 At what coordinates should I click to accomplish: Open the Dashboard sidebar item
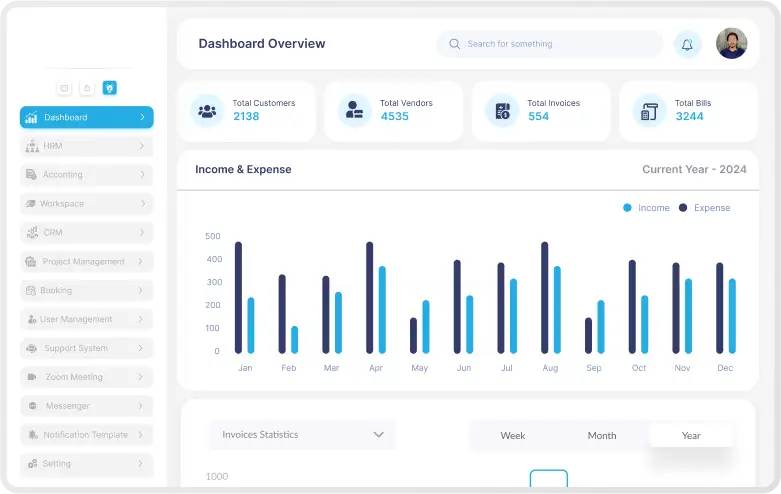(x=86, y=117)
